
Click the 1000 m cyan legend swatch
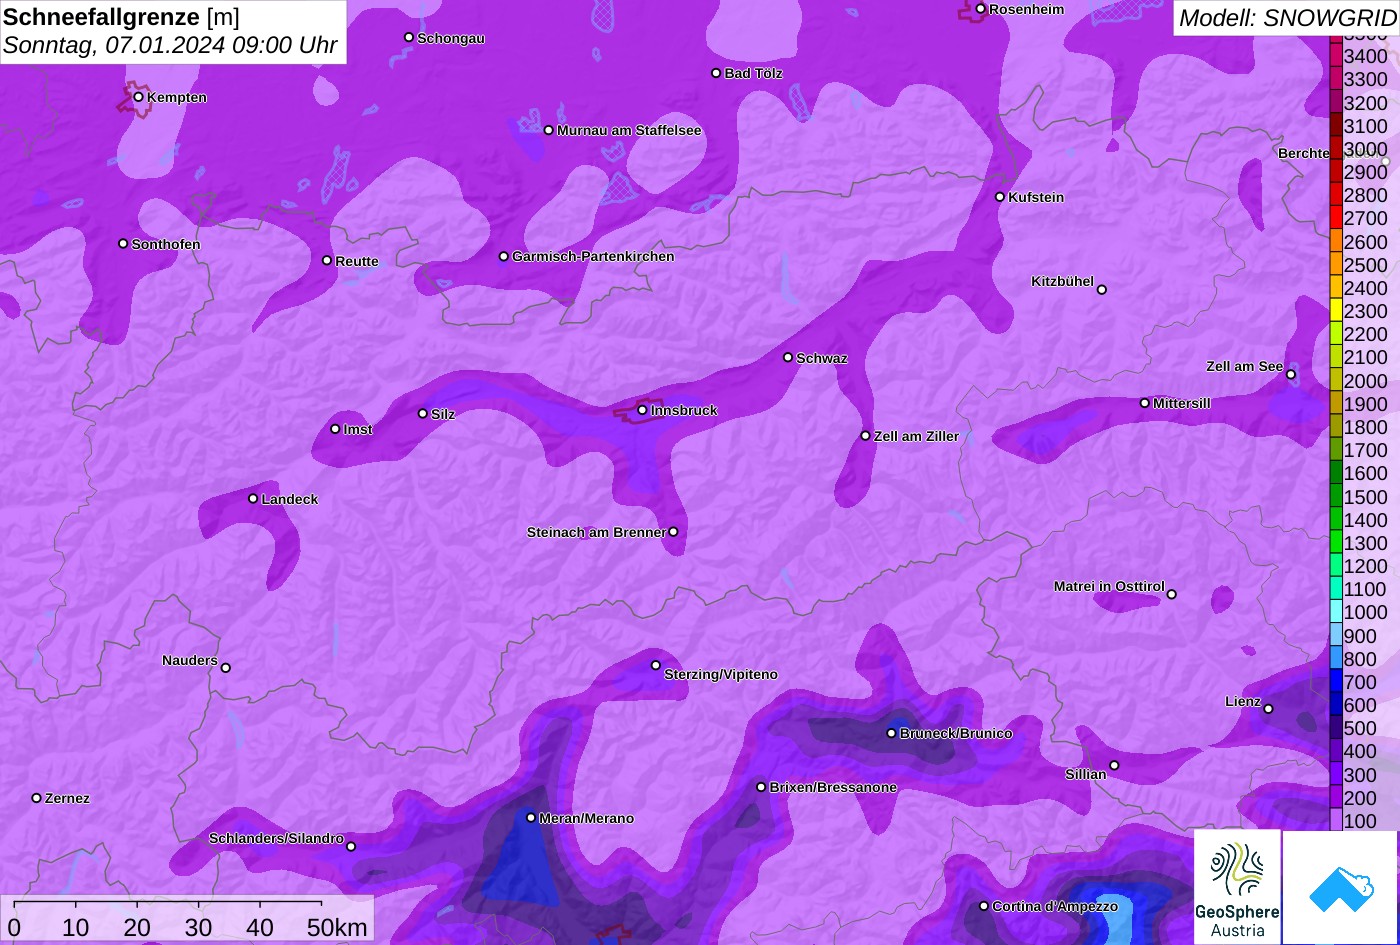coord(1335,612)
